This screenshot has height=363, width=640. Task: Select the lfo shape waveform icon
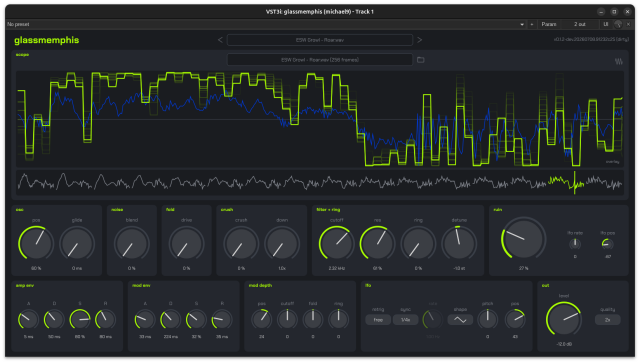pos(460,320)
